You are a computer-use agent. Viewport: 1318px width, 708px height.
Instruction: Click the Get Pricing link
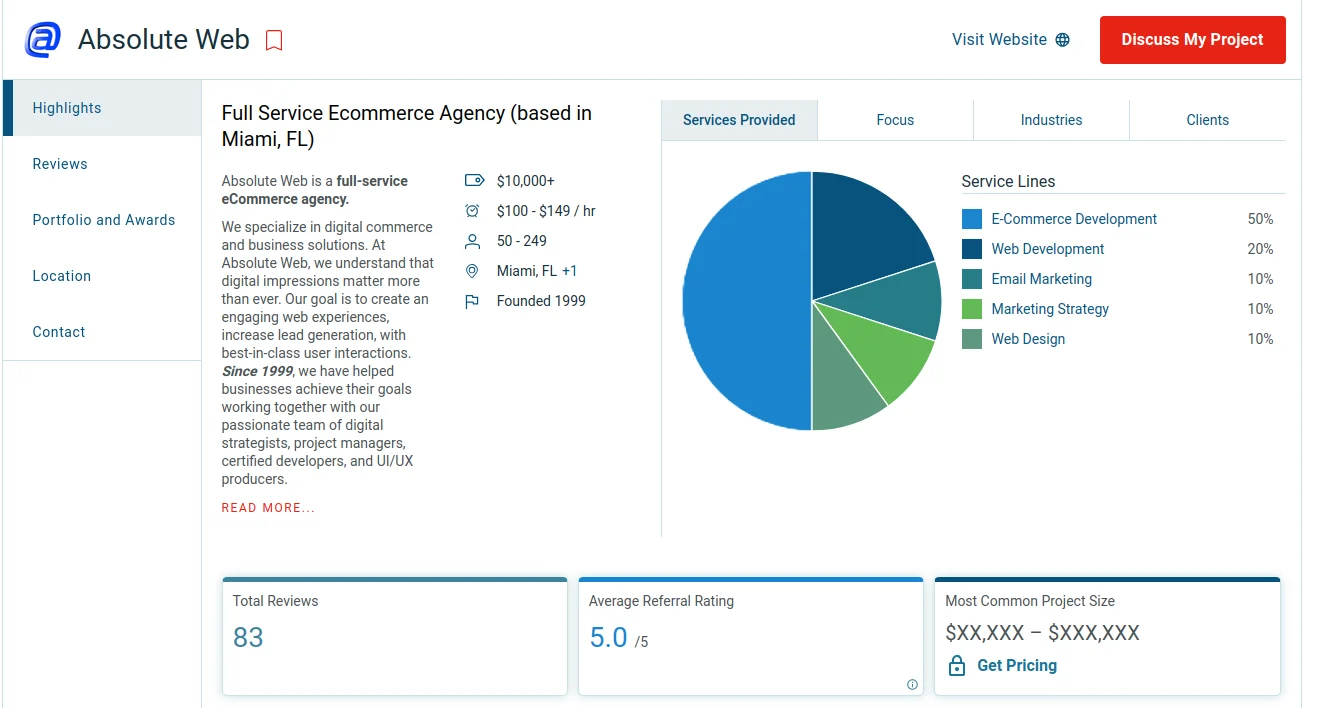tap(1016, 666)
